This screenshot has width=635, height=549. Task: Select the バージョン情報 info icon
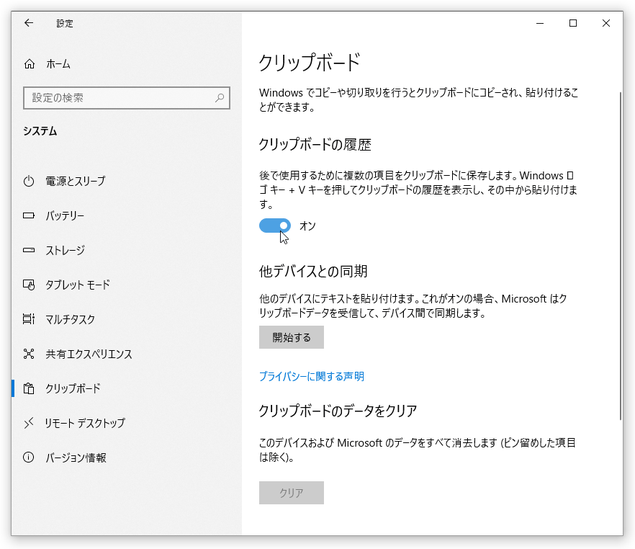point(28,458)
